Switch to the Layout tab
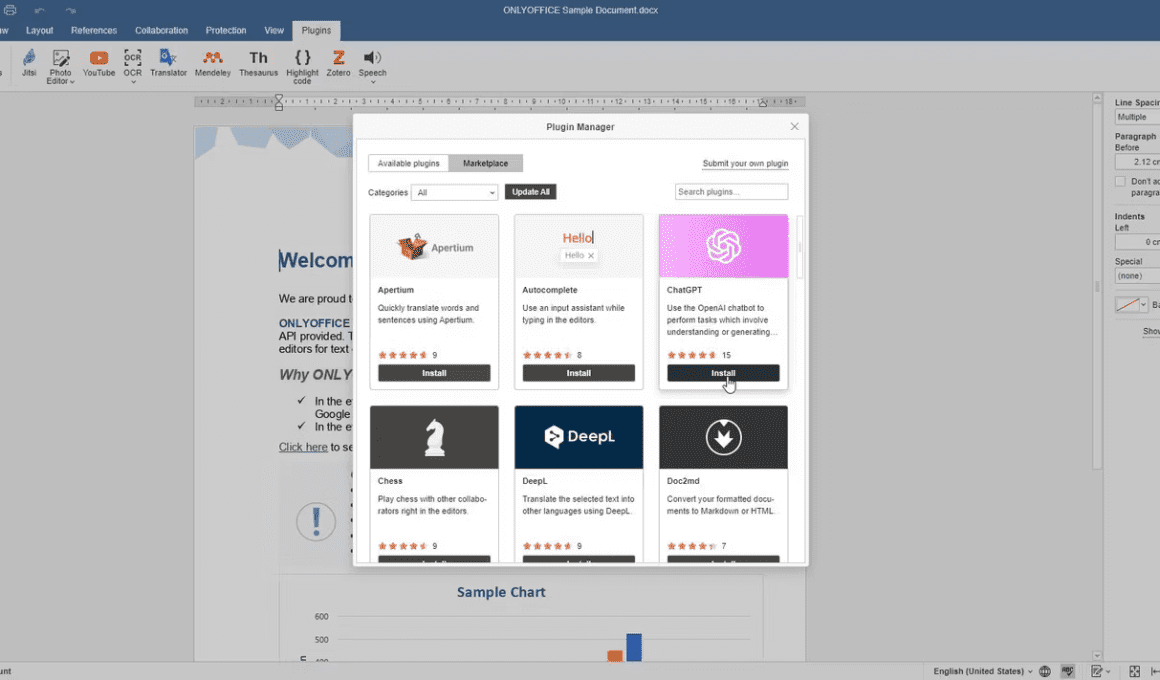The width and height of the screenshot is (1160, 680). 39,30
